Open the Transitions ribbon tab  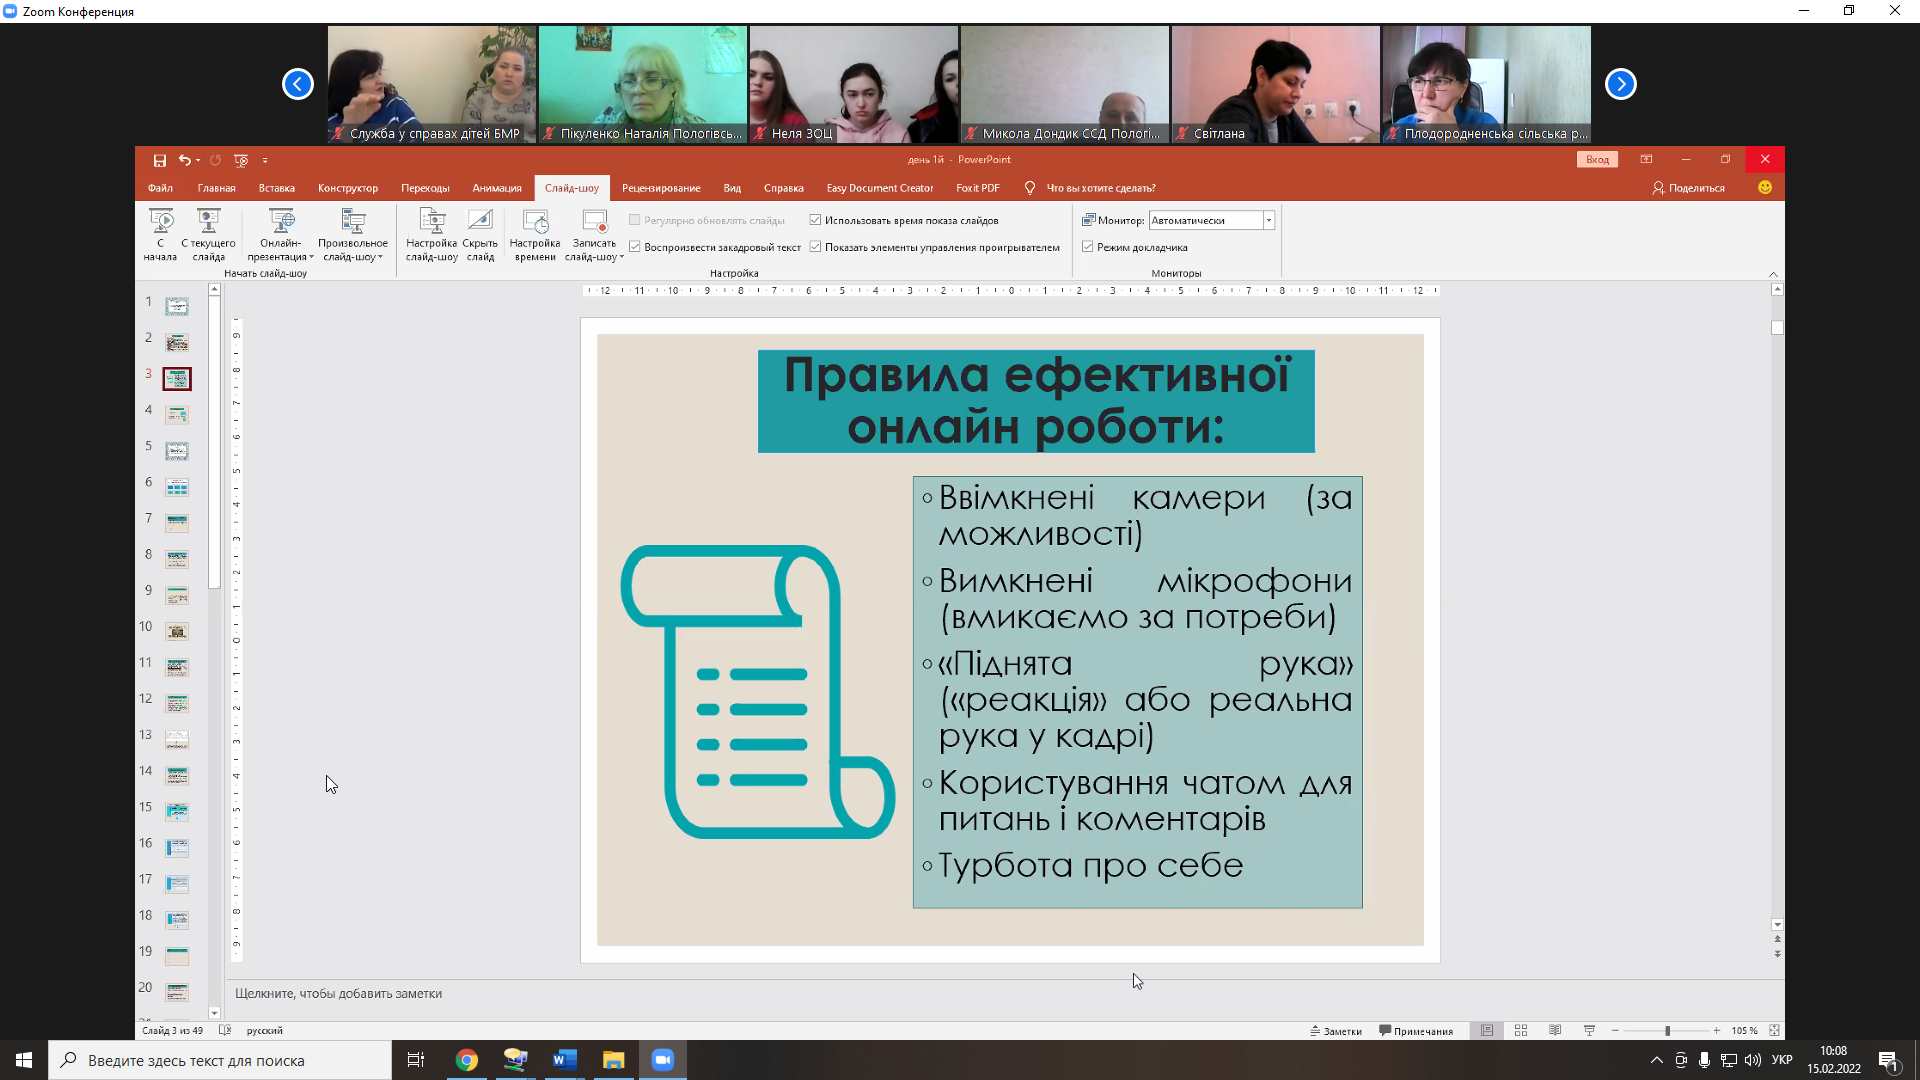click(x=425, y=188)
